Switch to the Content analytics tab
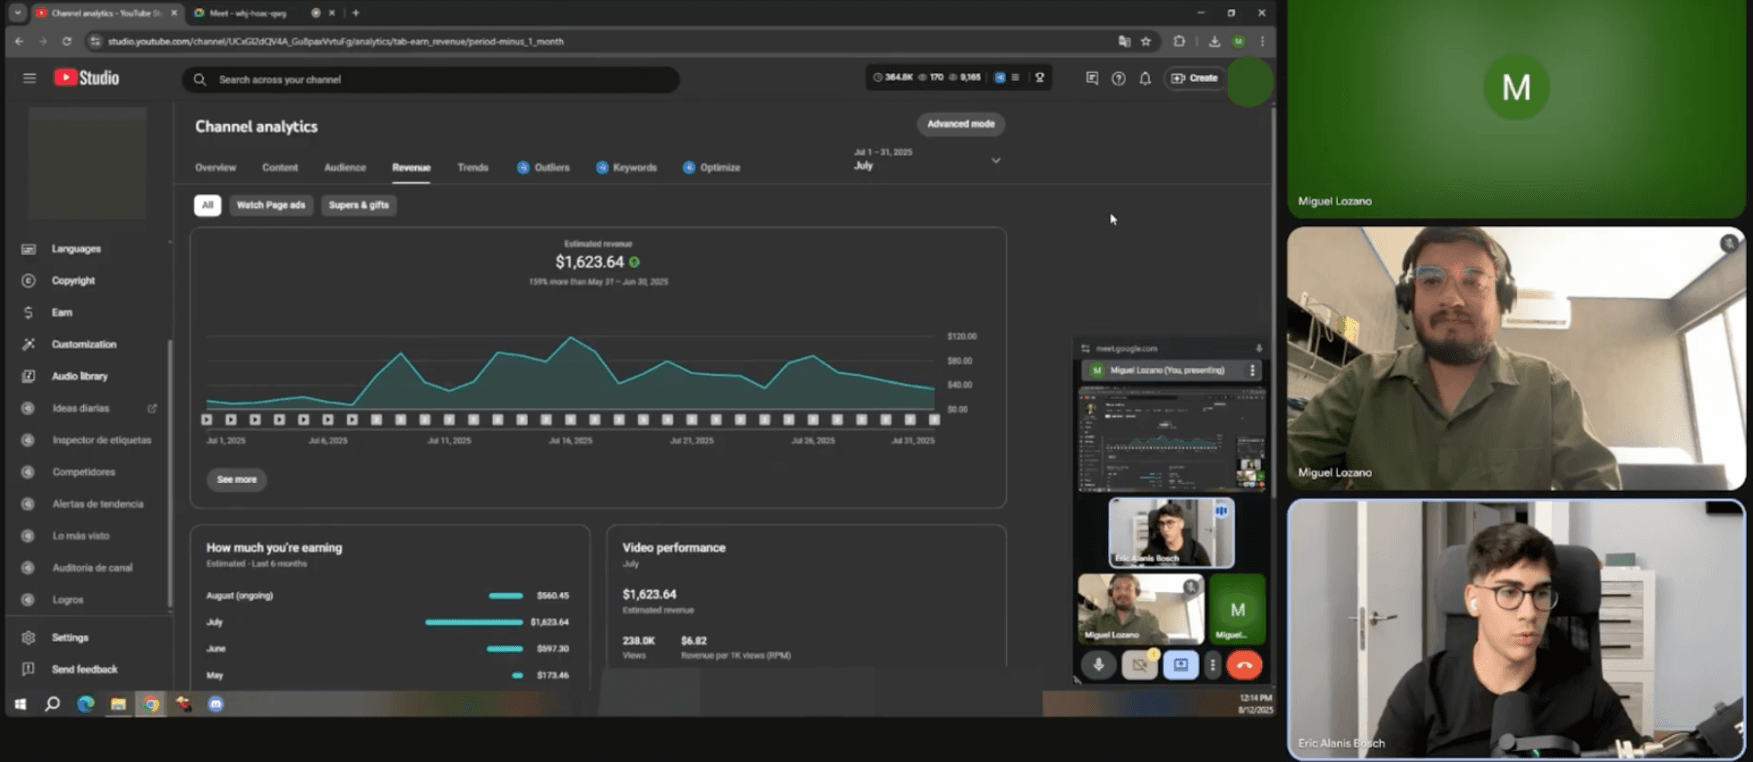This screenshot has width=1753, height=762. [x=280, y=168]
